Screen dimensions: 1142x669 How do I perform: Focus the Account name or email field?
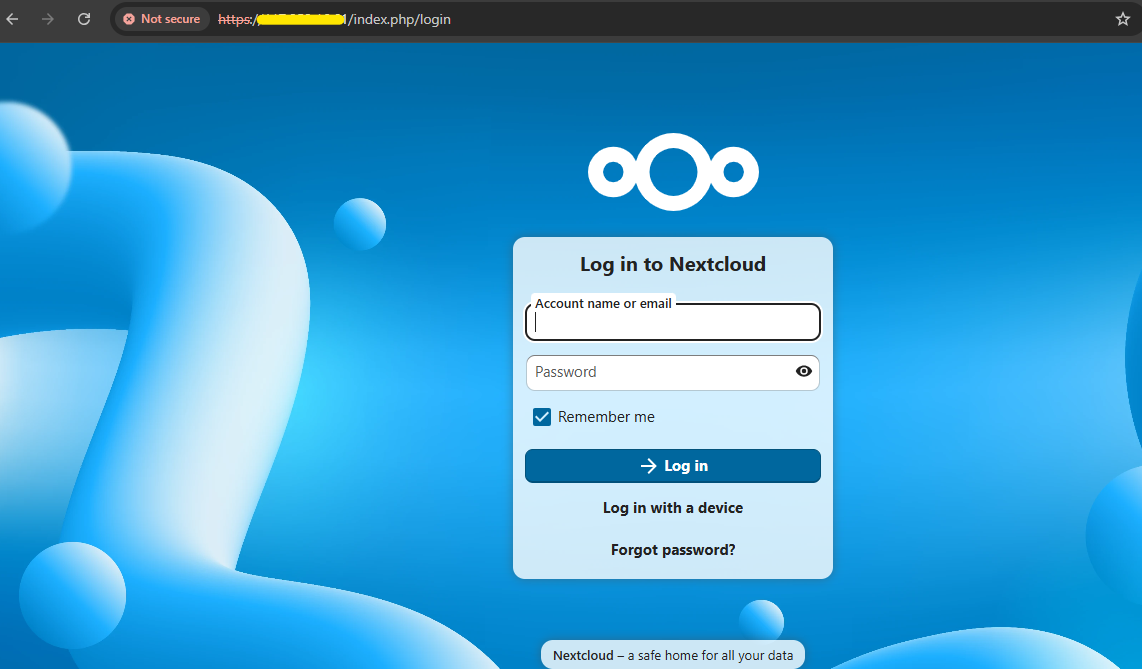pos(673,322)
